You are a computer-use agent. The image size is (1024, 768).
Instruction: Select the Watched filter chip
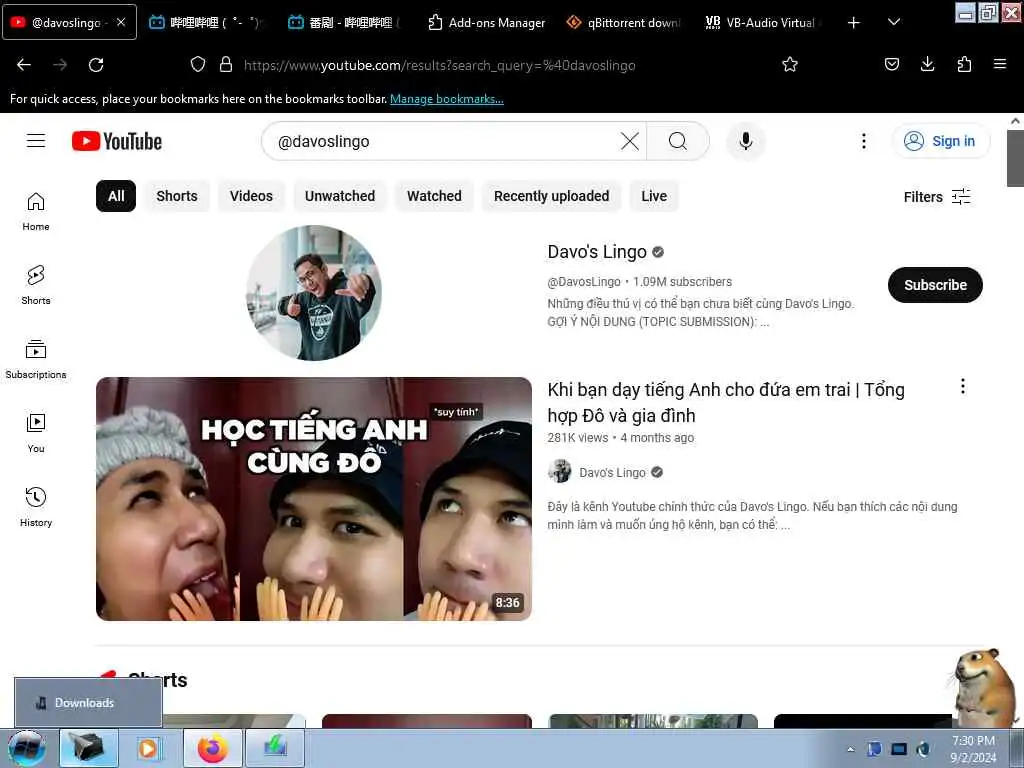click(434, 196)
